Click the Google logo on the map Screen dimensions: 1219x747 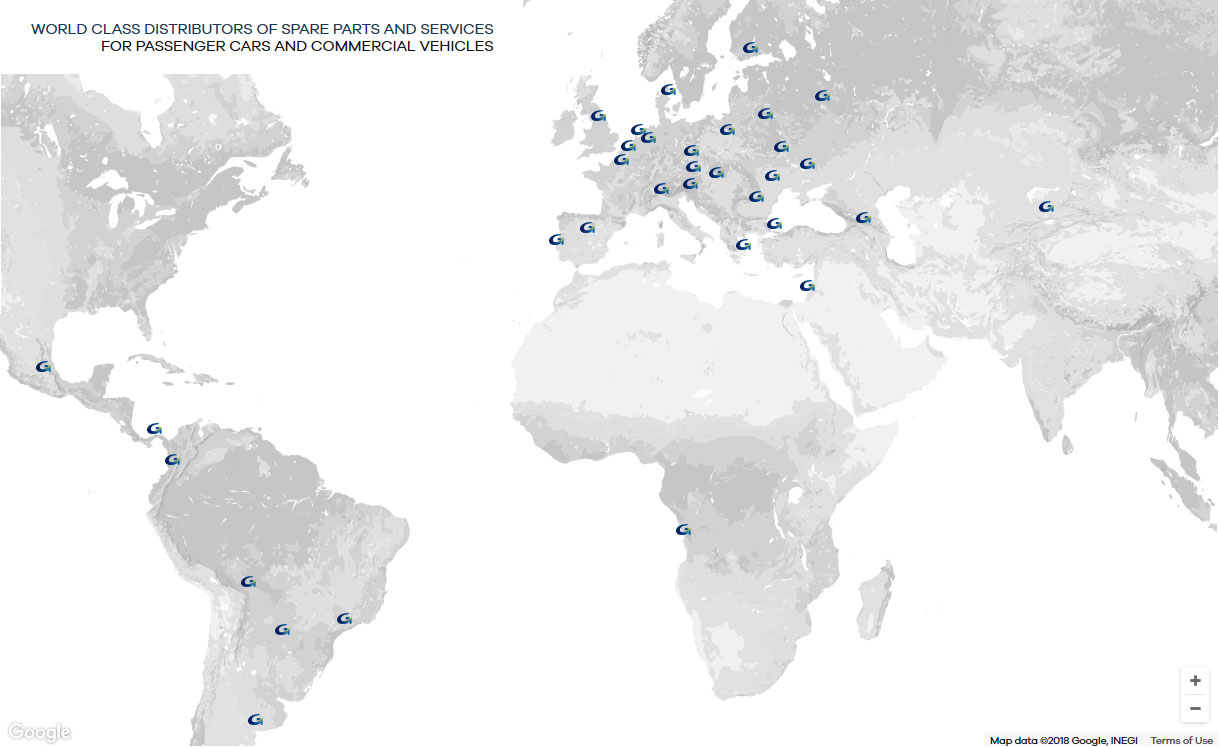pyautogui.click(x=39, y=733)
